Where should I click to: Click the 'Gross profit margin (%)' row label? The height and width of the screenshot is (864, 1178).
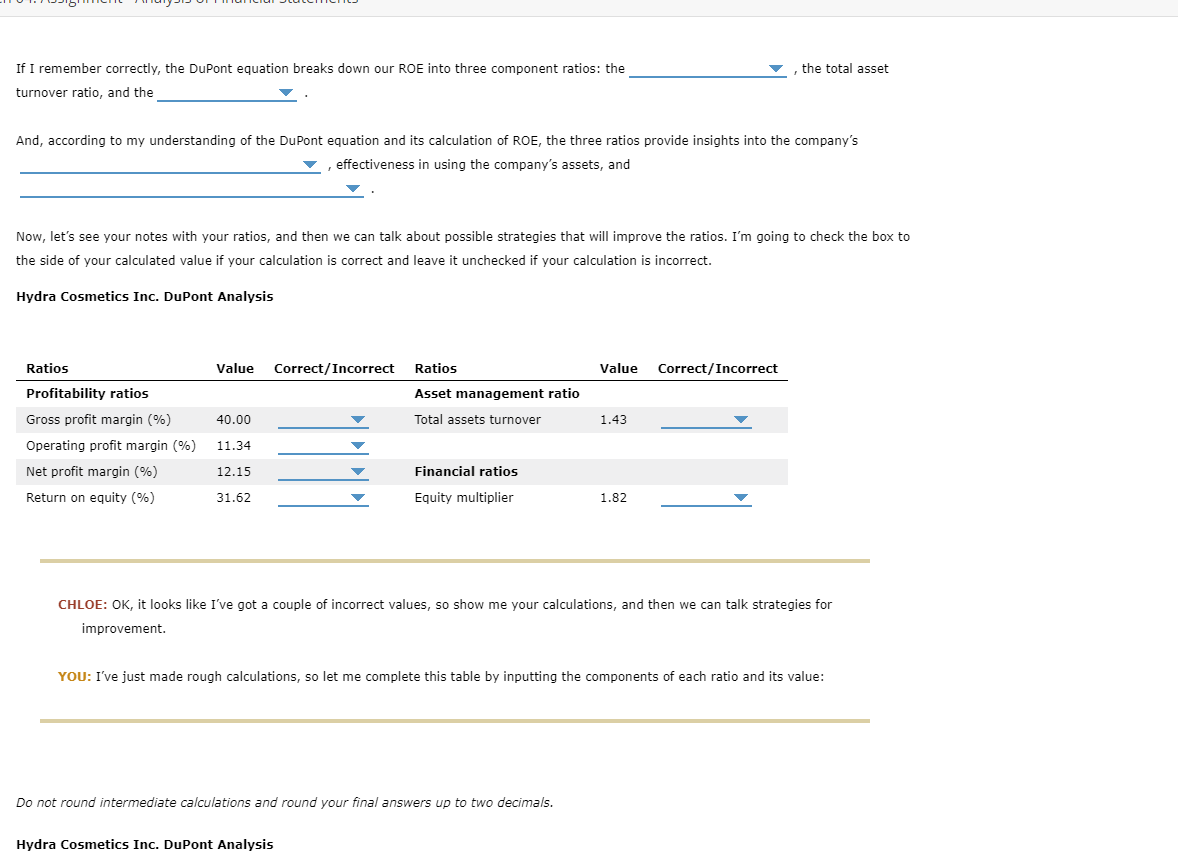[98, 420]
